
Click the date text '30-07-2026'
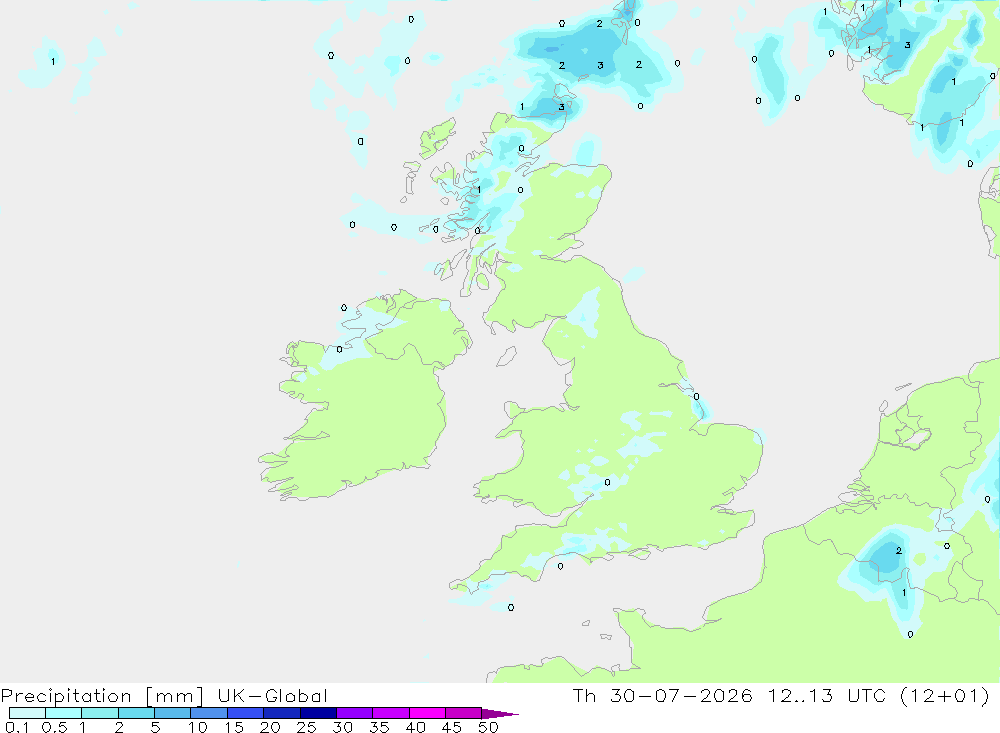pyautogui.click(x=681, y=695)
